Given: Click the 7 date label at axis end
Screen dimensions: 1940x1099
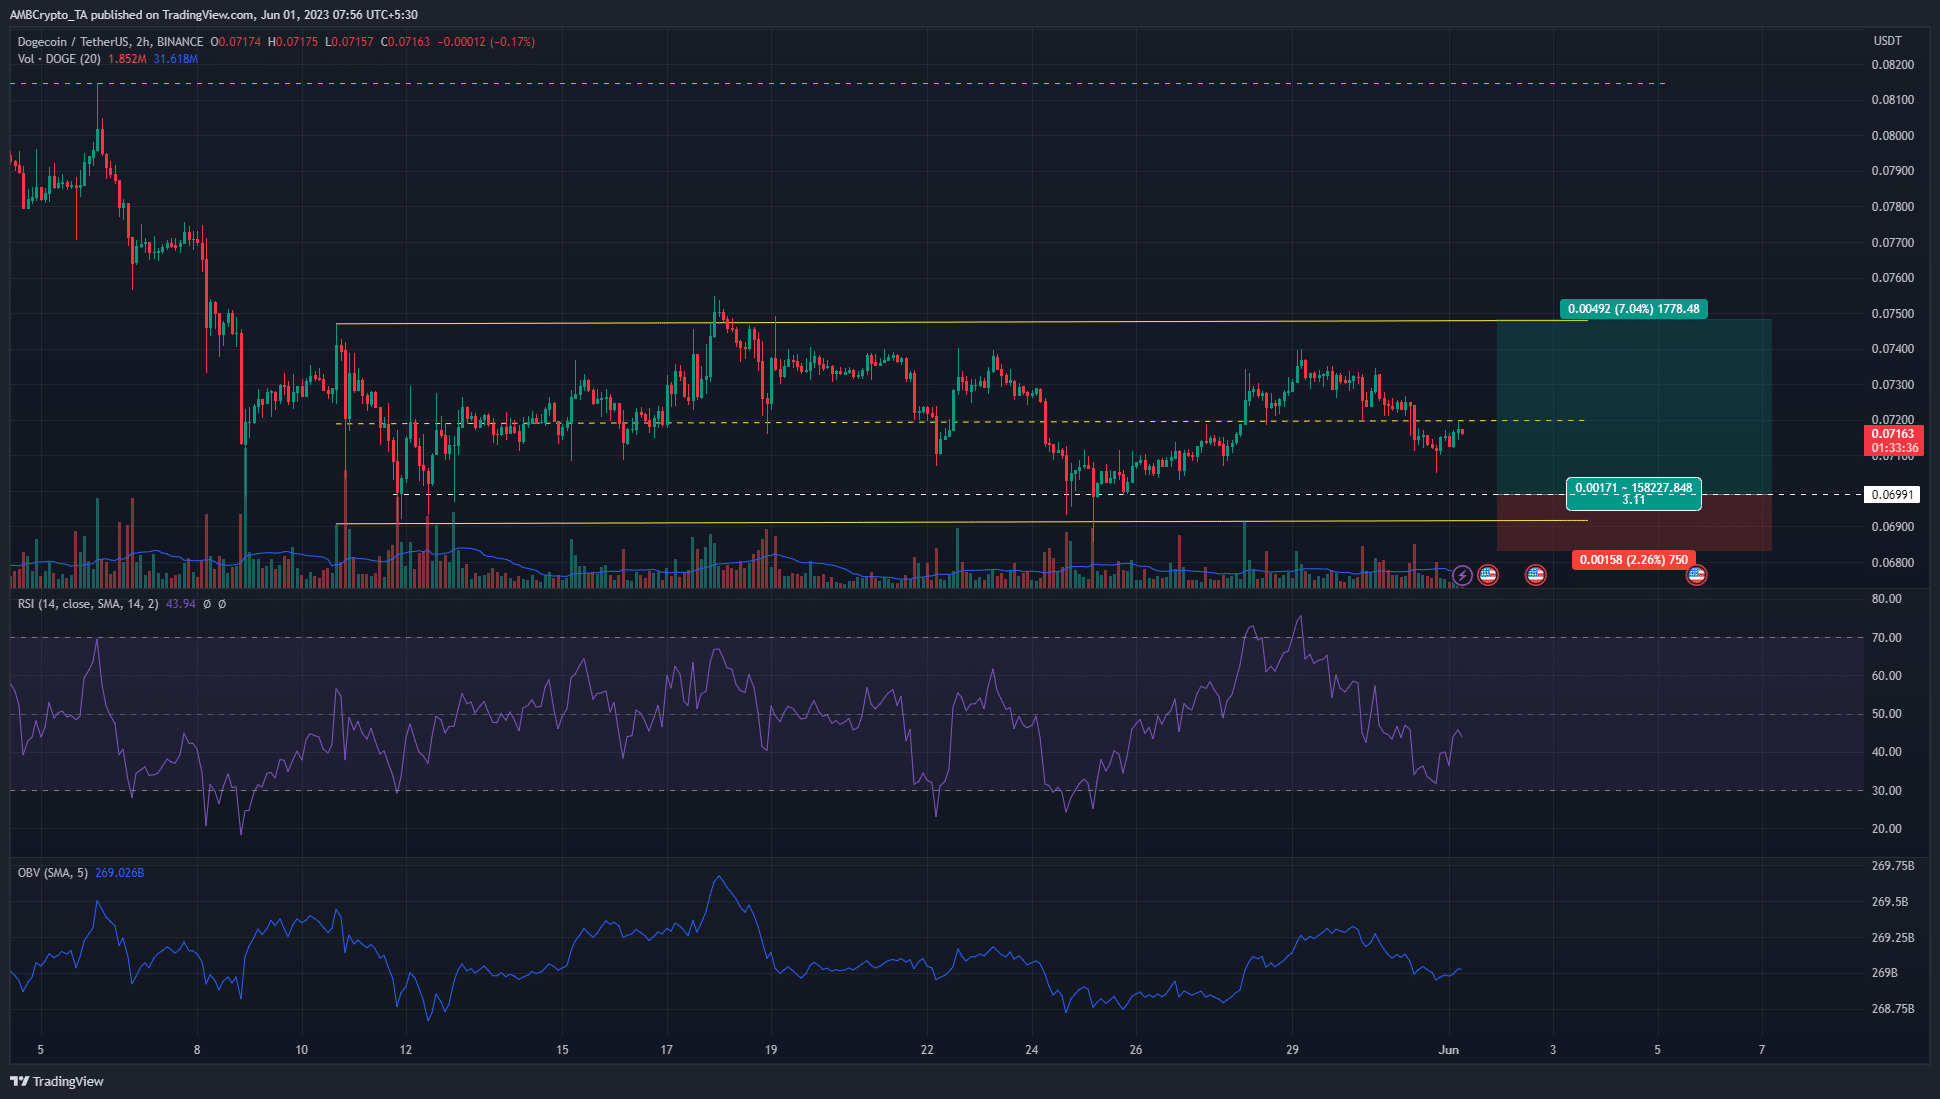Looking at the screenshot, I should (x=1762, y=1050).
